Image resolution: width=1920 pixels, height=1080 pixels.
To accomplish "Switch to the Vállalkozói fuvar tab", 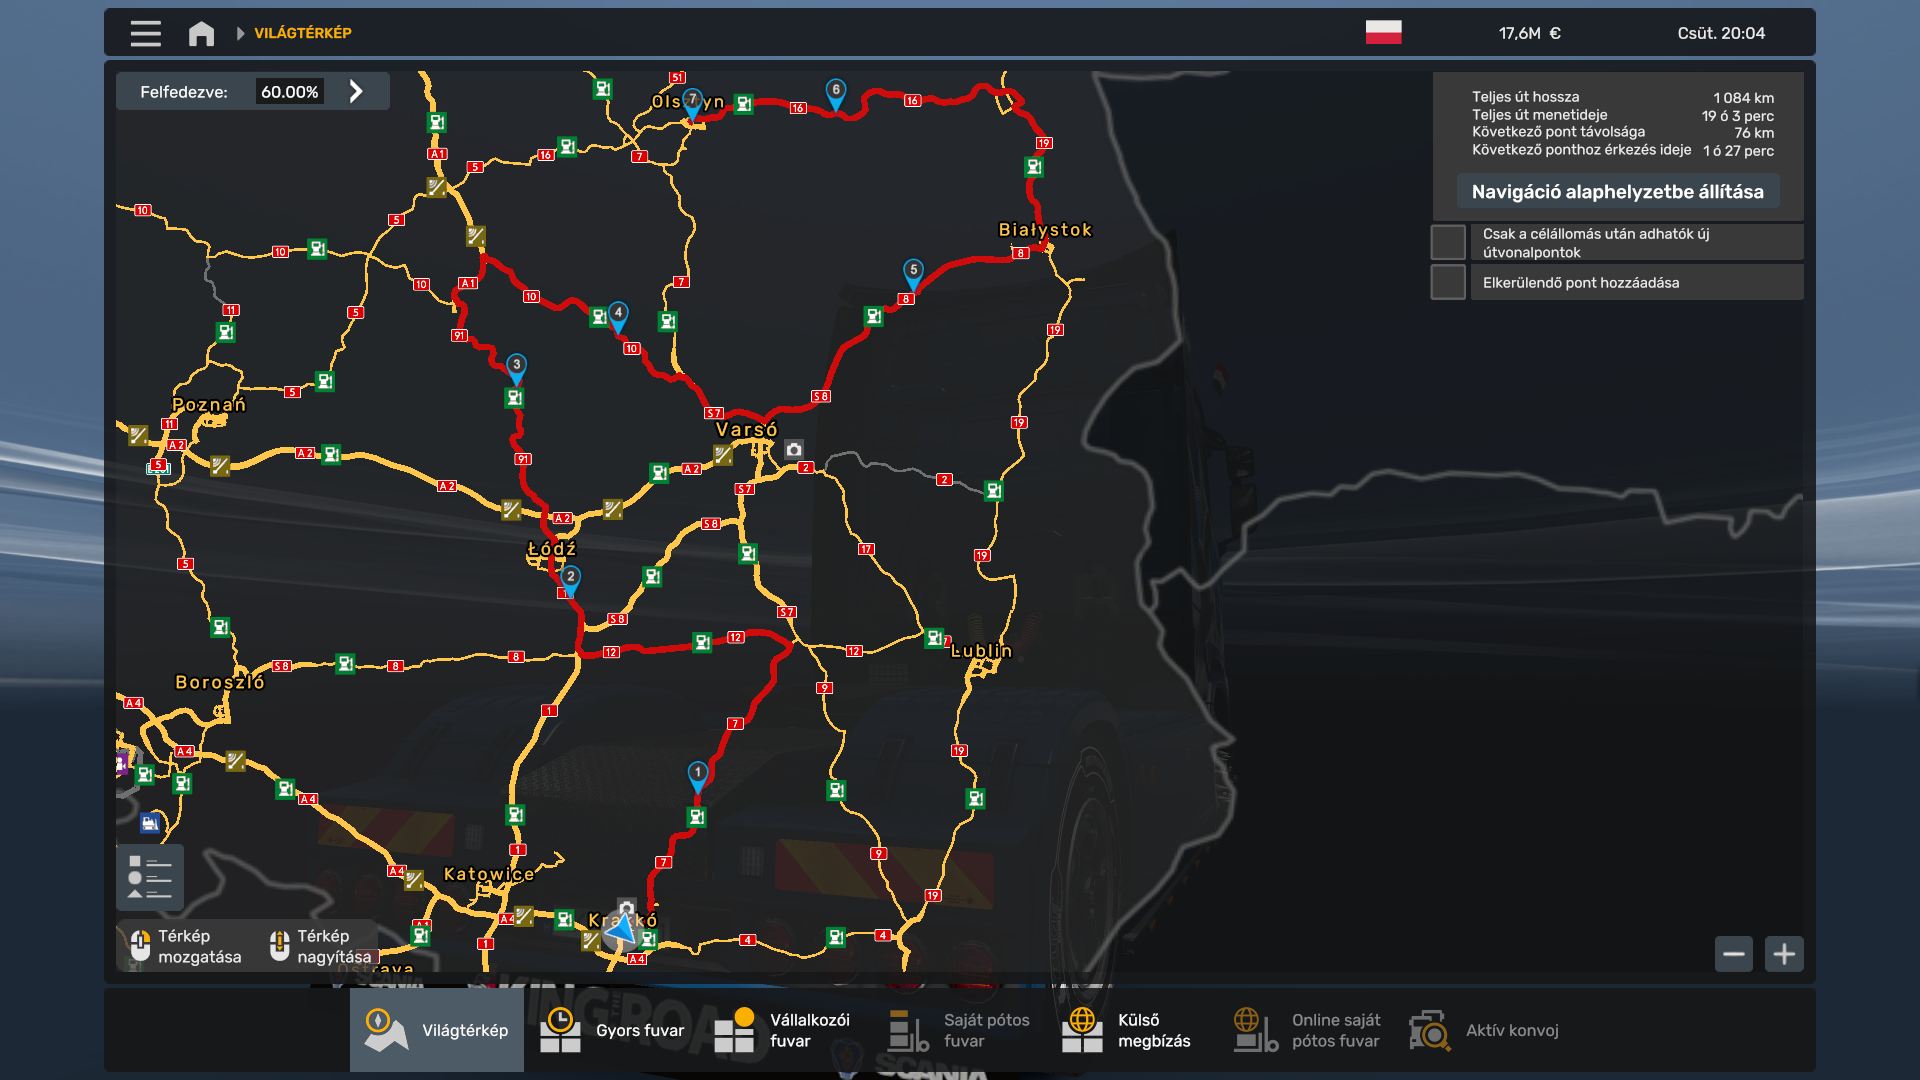I will [737, 1030].
